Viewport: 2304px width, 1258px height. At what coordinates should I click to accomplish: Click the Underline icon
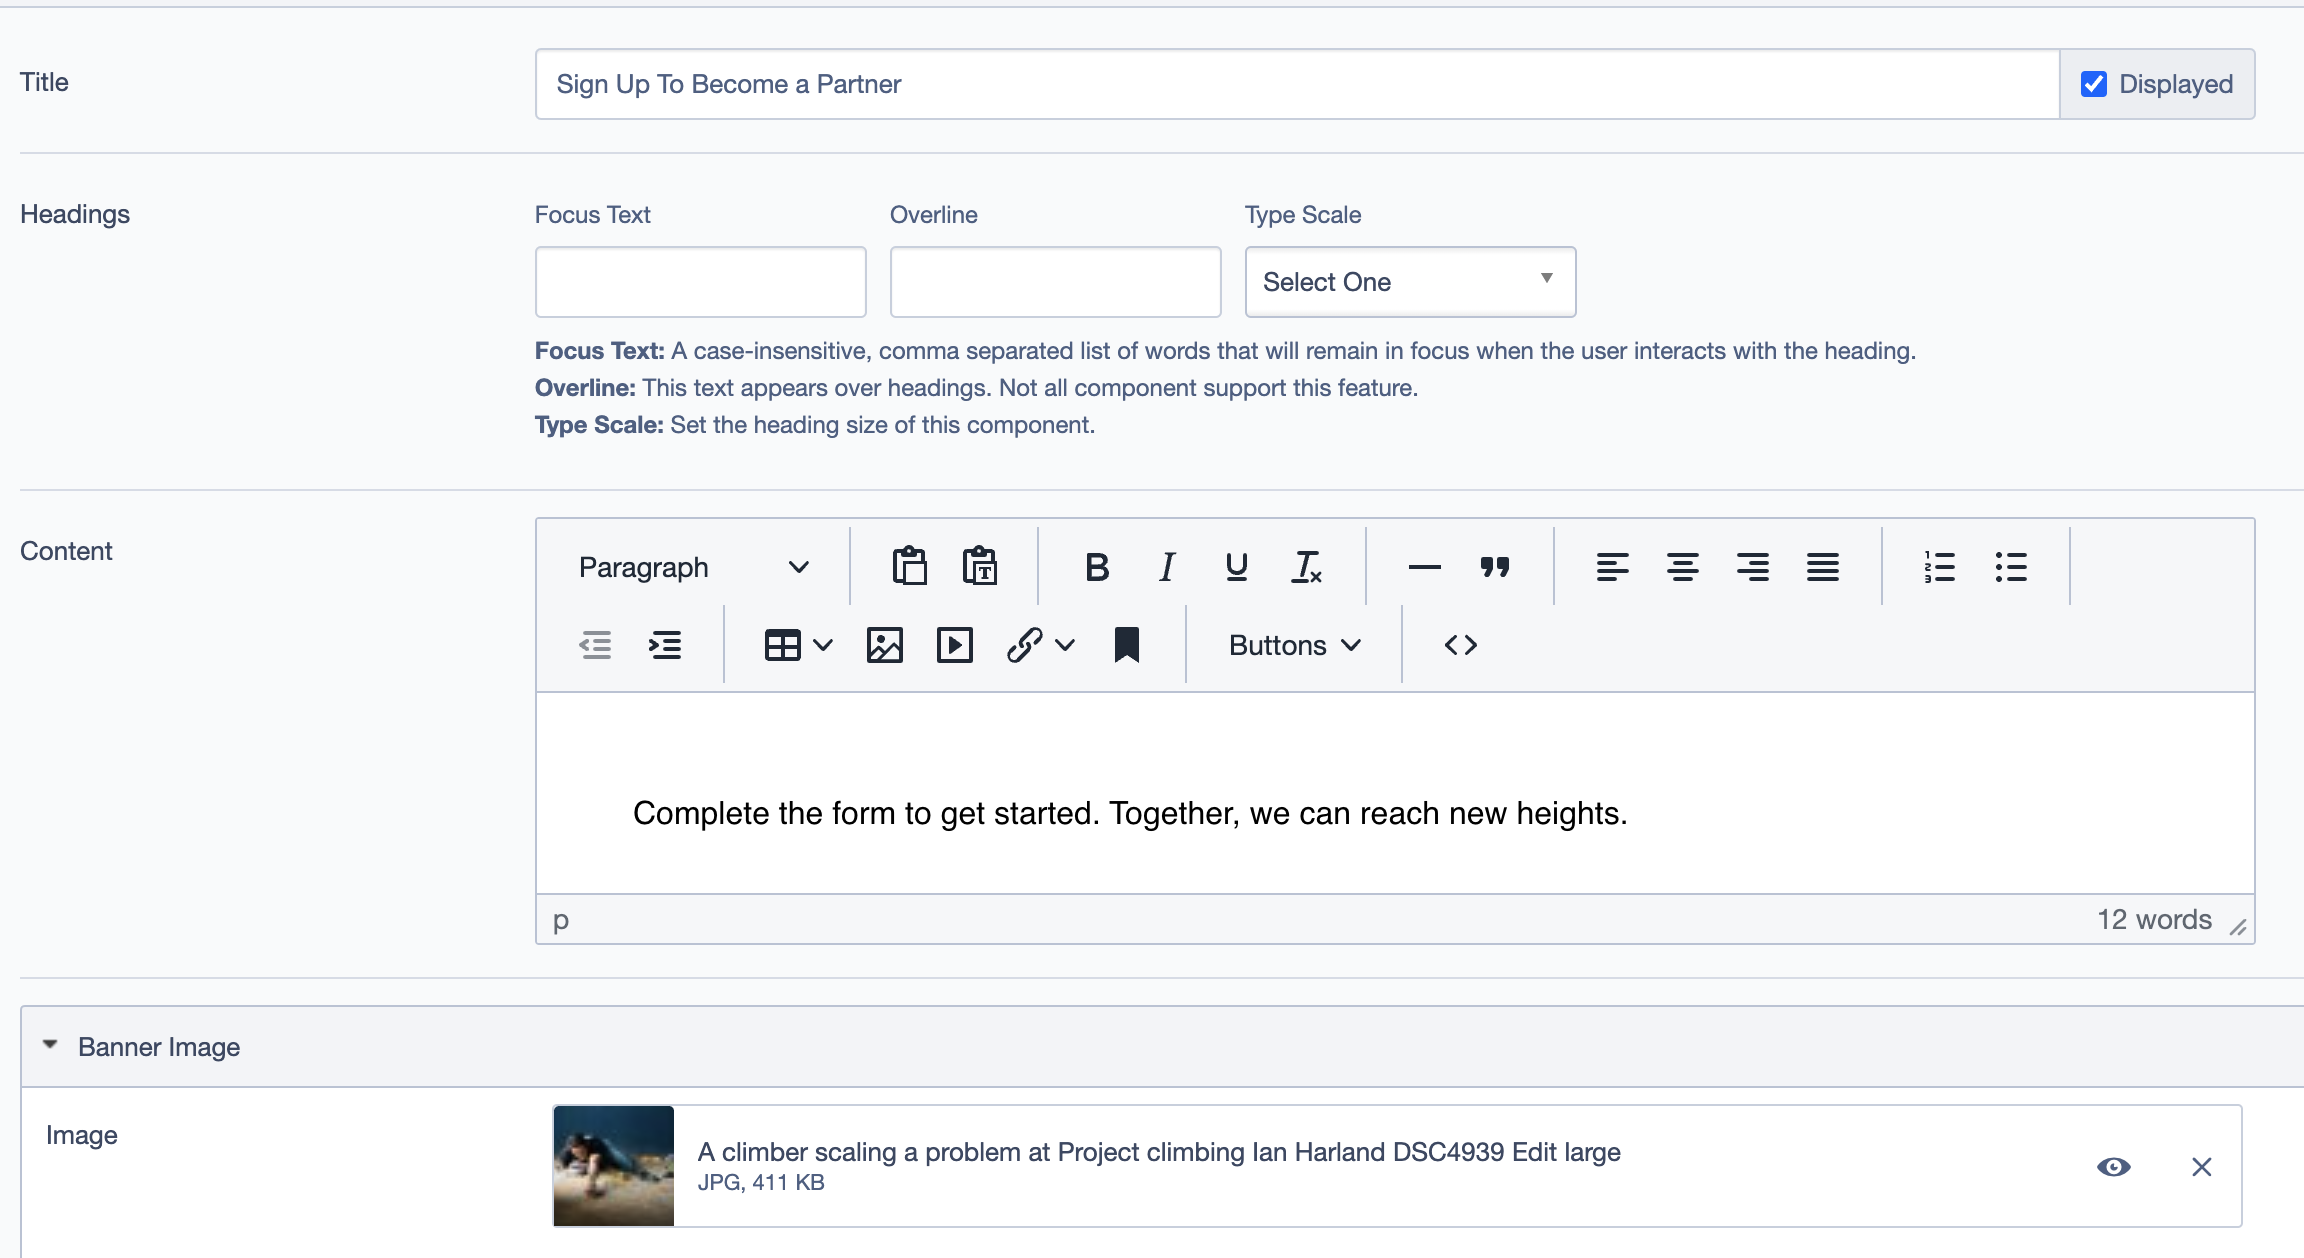click(x=1236, y=567)
